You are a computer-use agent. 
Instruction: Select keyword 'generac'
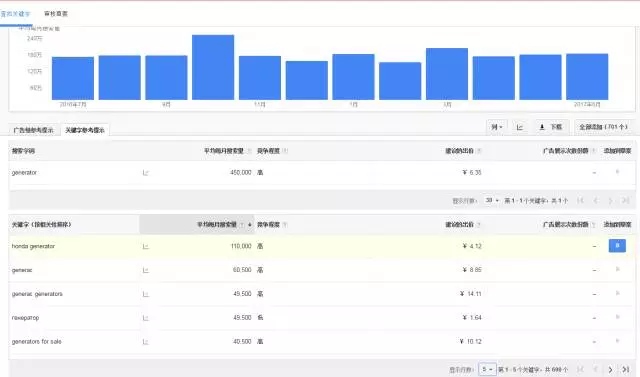click(x=22, y=270)
